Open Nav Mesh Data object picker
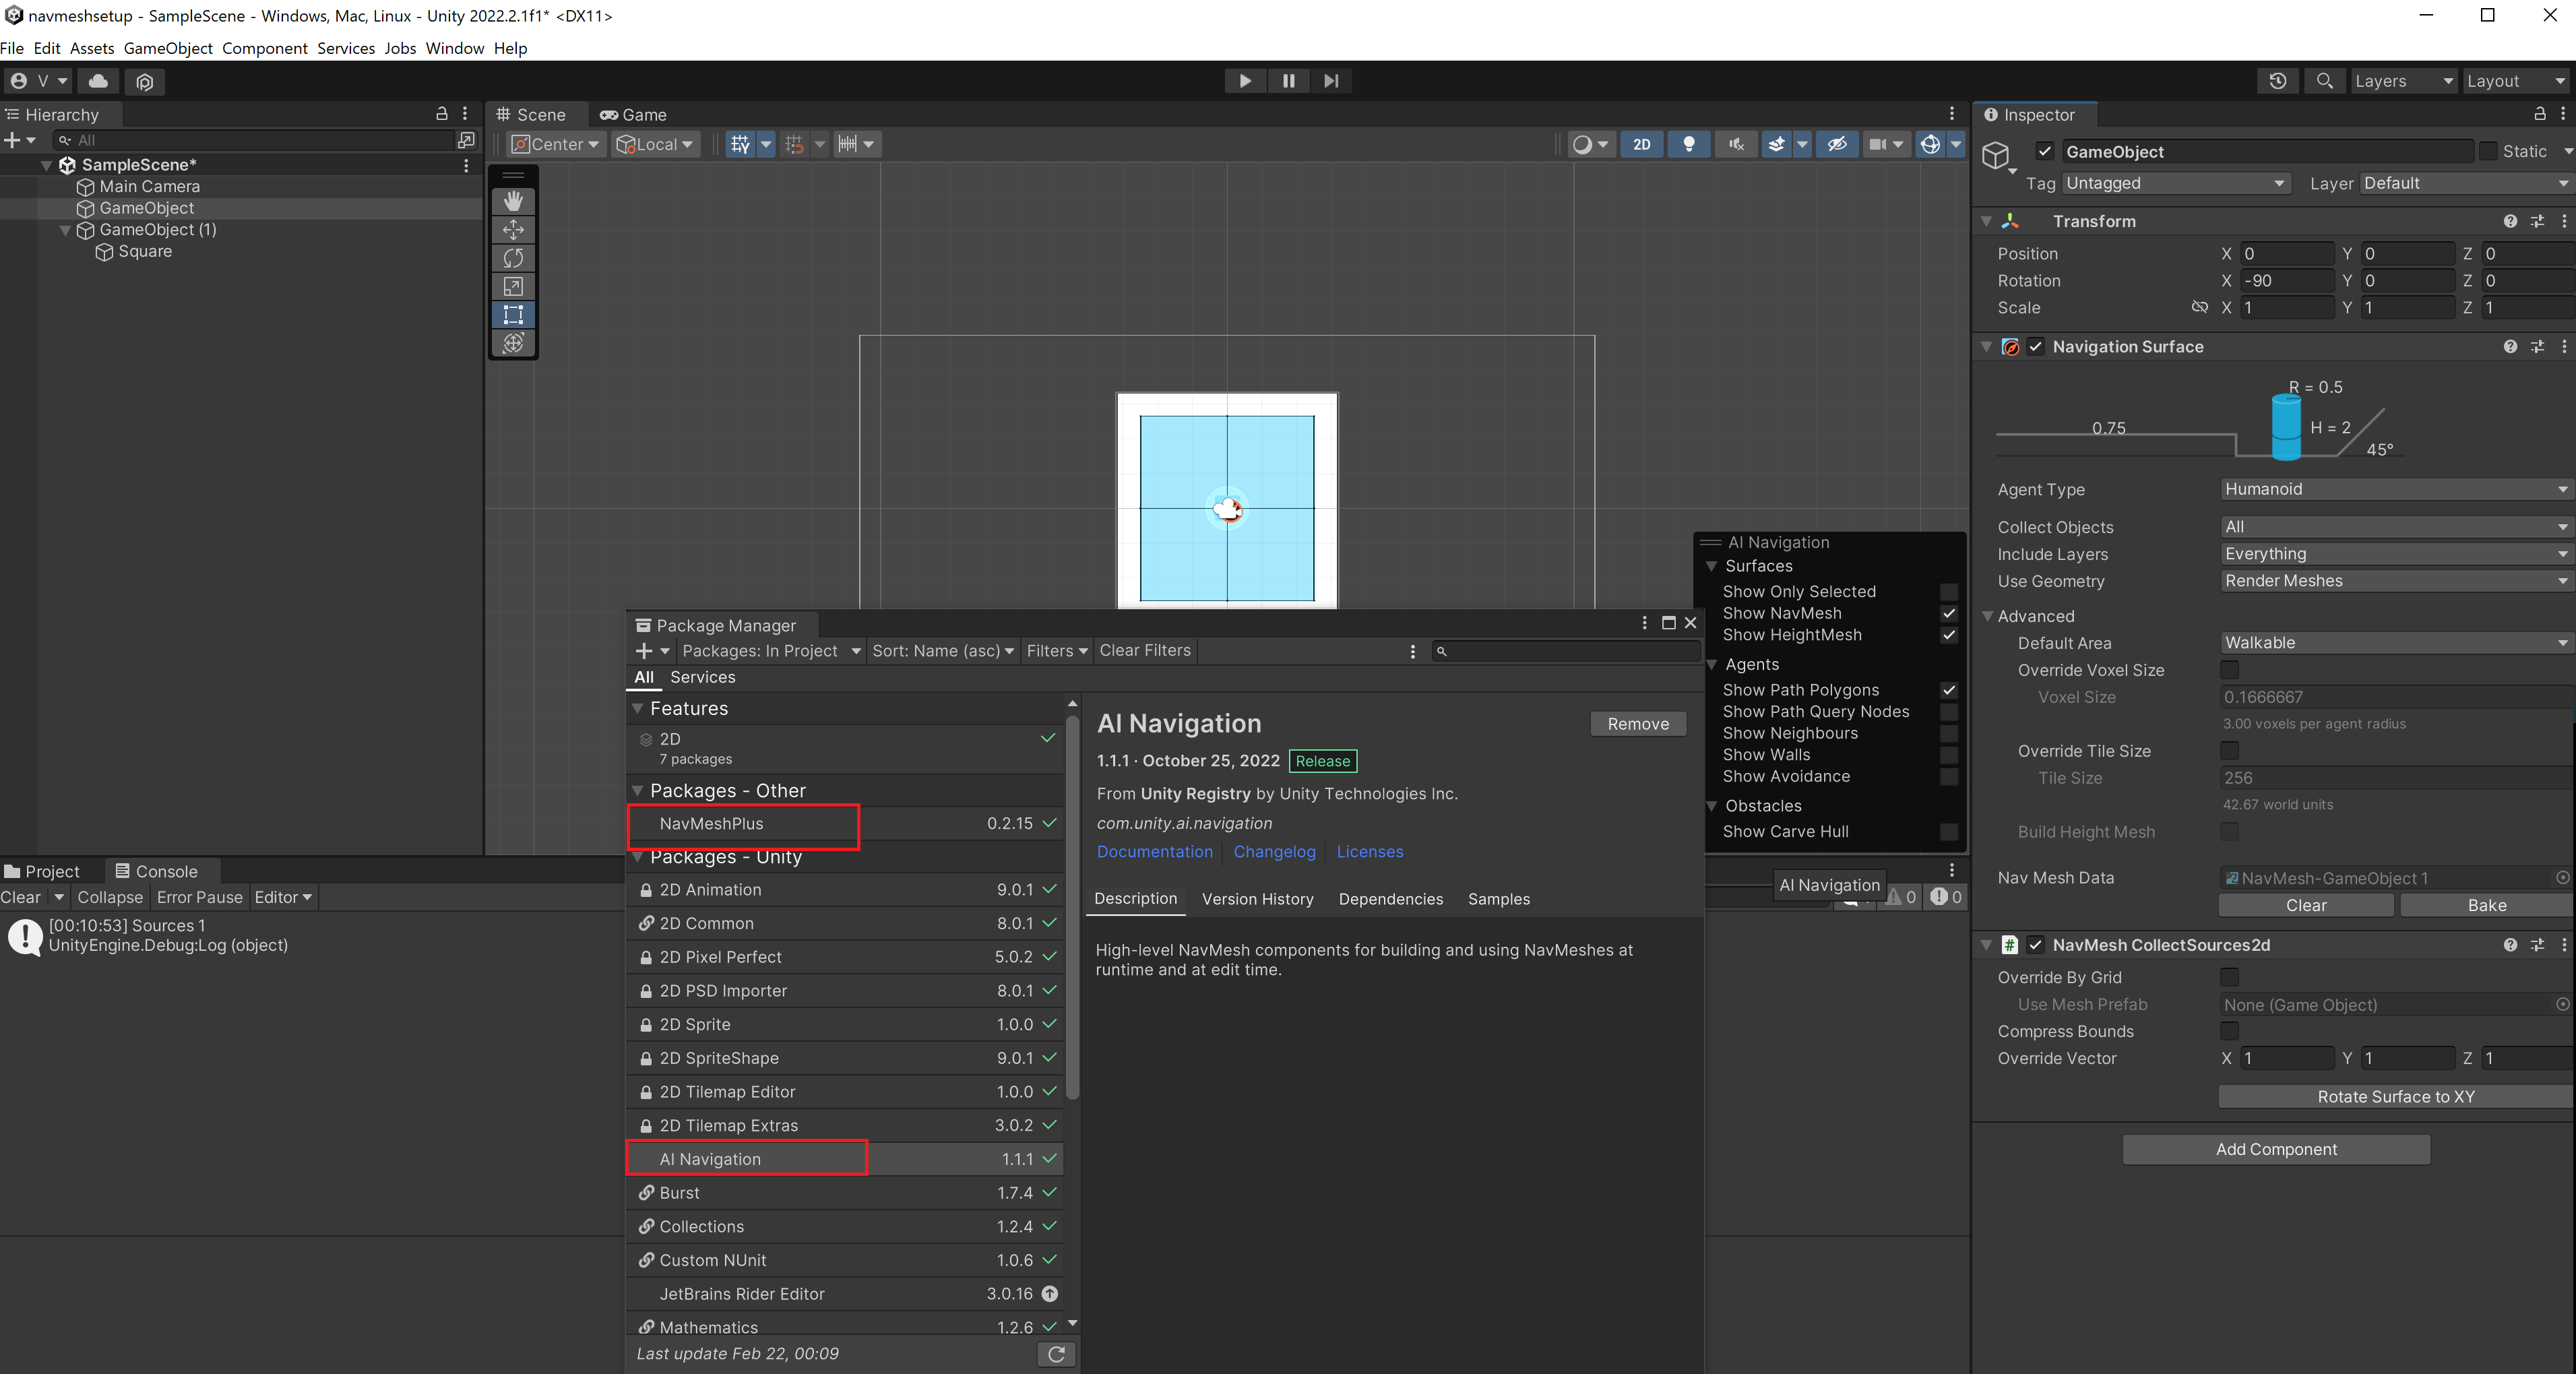The width and height of the screenshot is (2576, 1374). (2562, 877)
